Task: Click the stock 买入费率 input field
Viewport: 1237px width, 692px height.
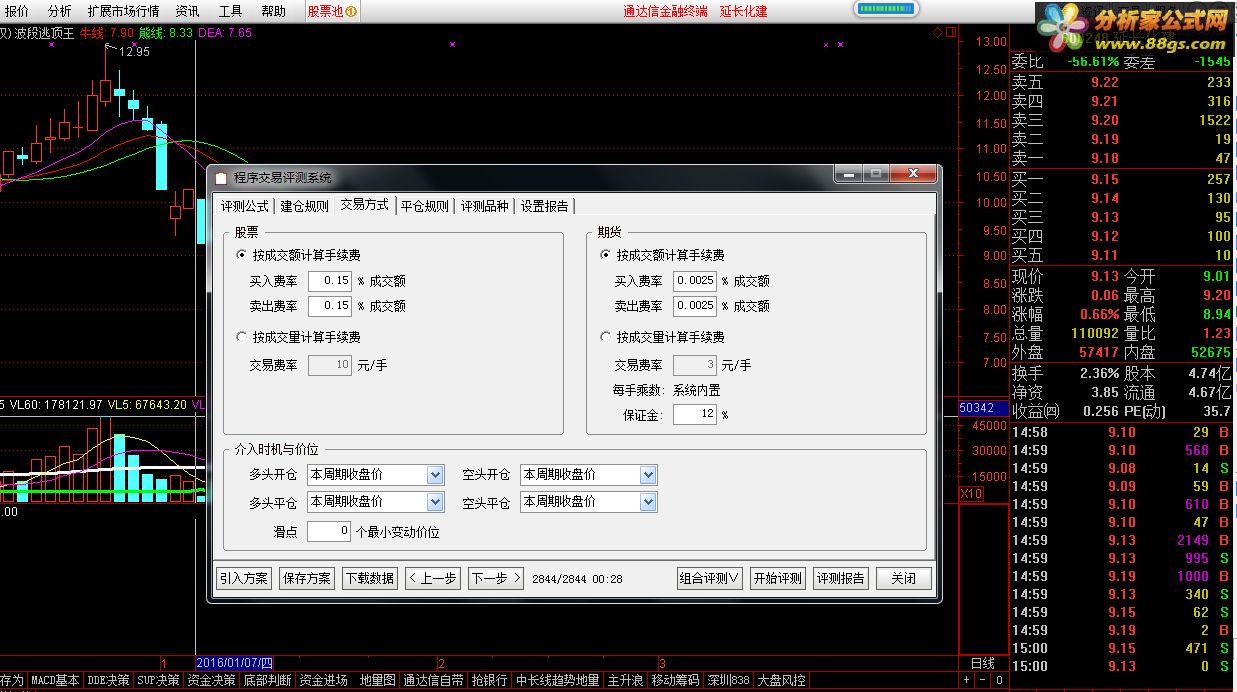Action: tap(330, 281)
